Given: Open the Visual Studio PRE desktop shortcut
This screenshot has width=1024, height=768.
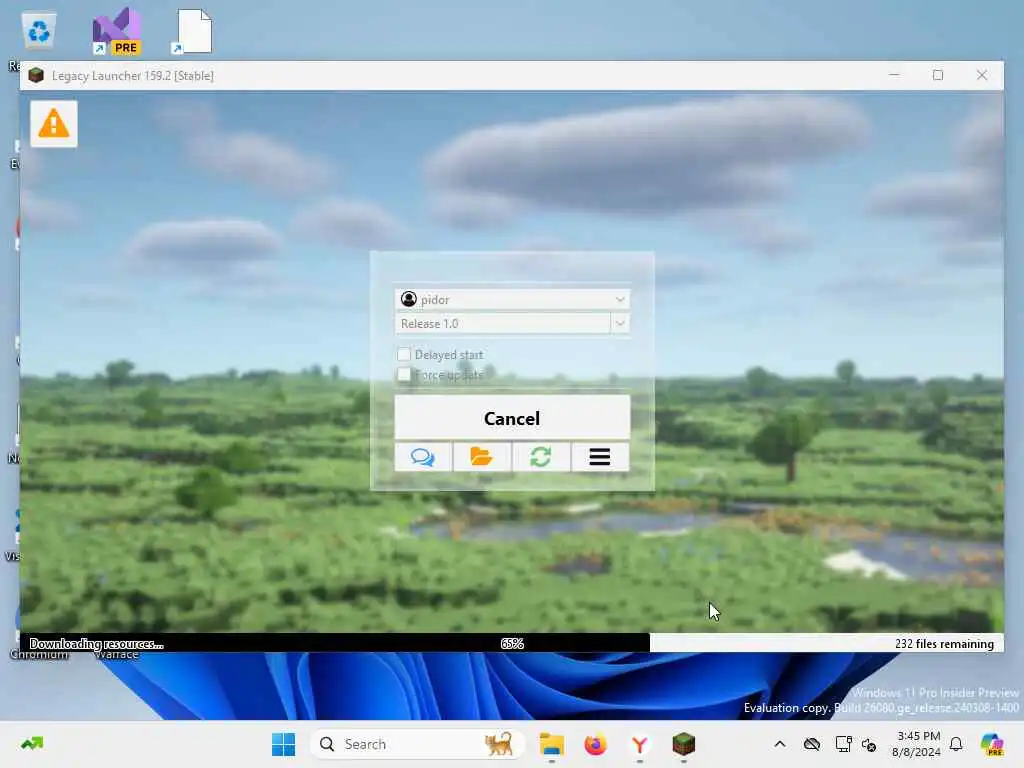Looking at the screenshot, I should coord(116,31).
